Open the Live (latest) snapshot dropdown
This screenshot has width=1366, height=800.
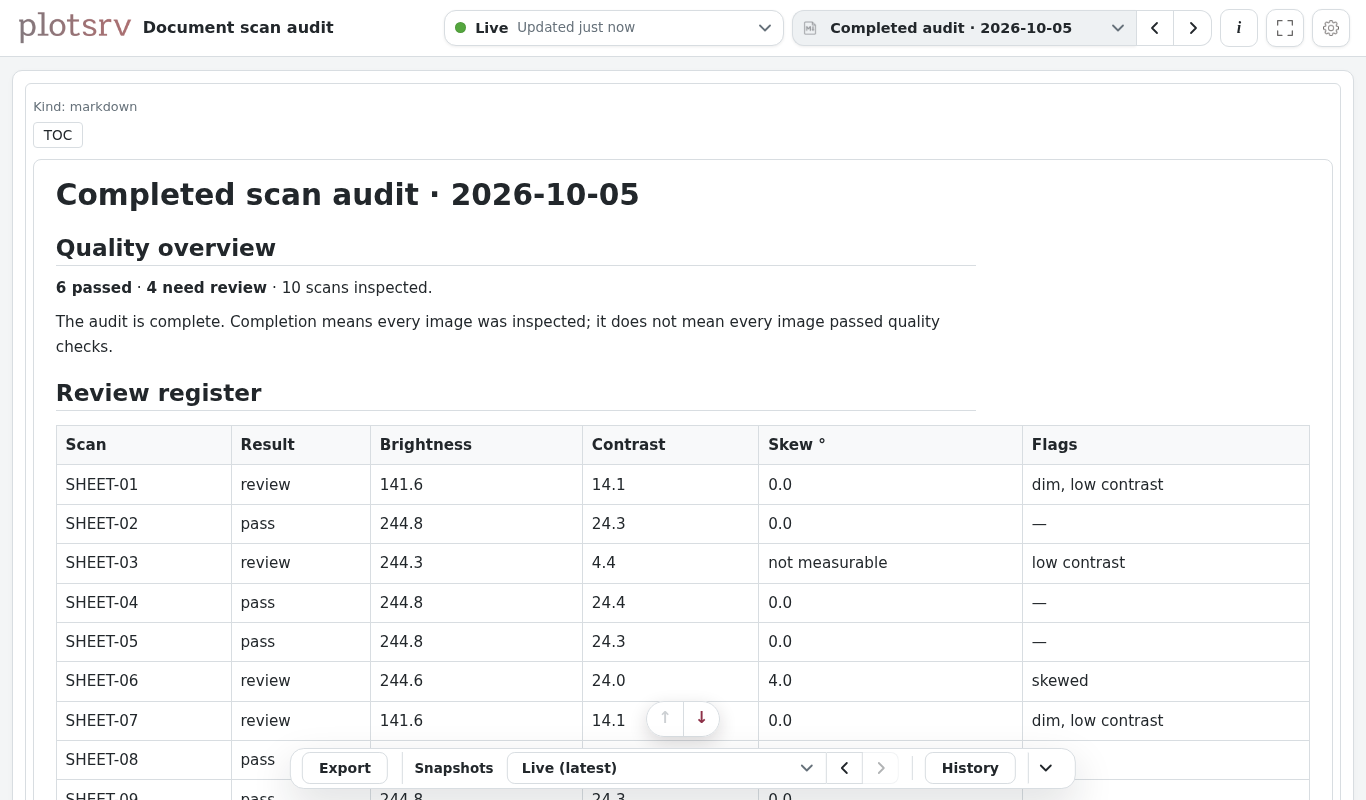click(667, 768)
